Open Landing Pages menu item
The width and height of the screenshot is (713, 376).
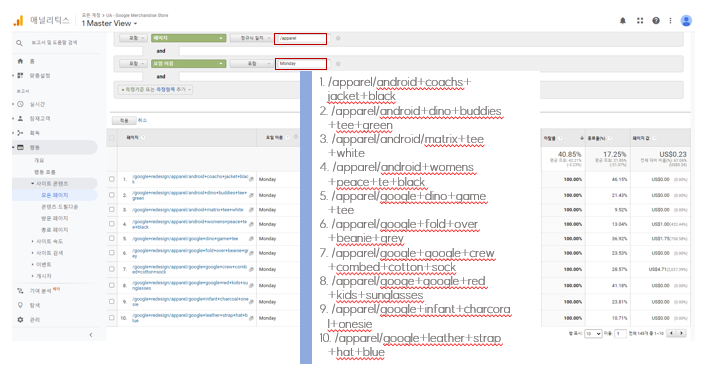(x=55, y=218)
